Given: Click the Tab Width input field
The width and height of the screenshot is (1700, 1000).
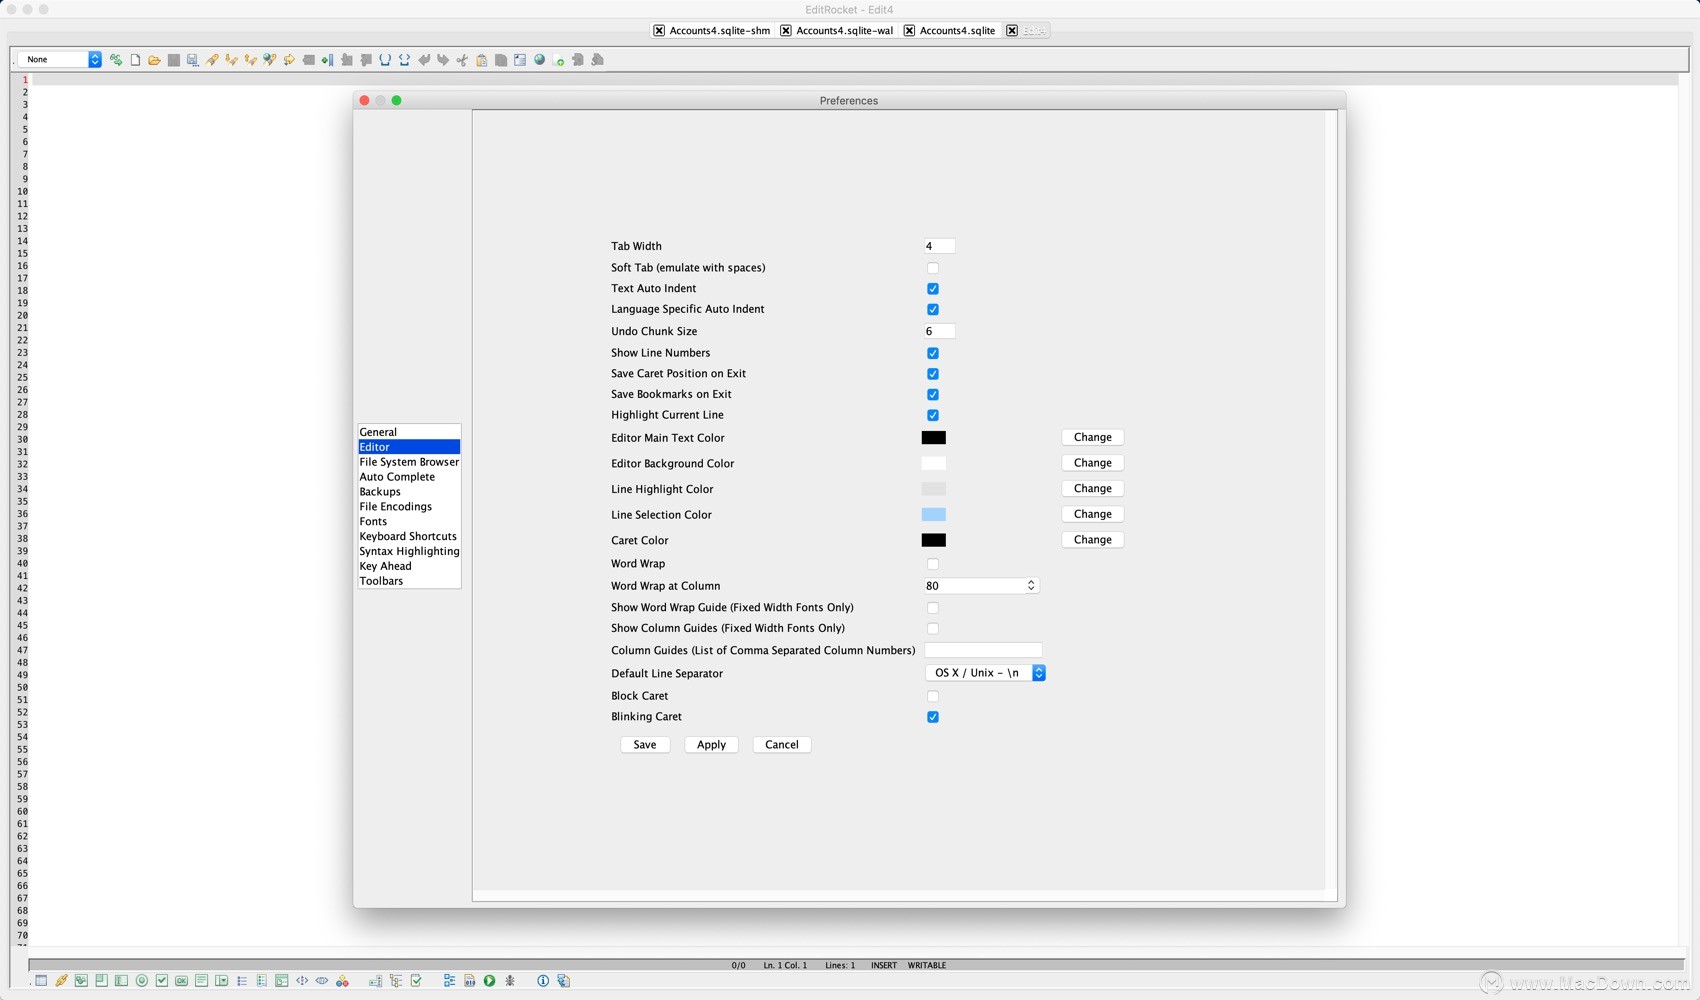Looking at the screenshot, I should (939, 246).
